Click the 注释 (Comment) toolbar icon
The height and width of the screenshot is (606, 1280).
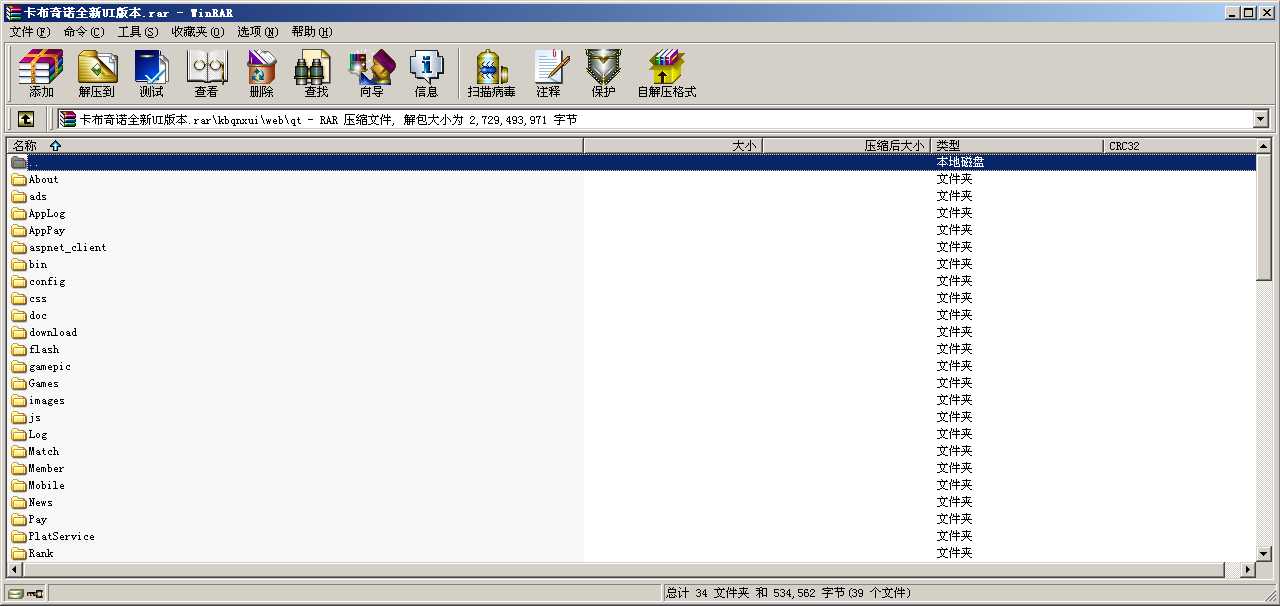(548, 74)
